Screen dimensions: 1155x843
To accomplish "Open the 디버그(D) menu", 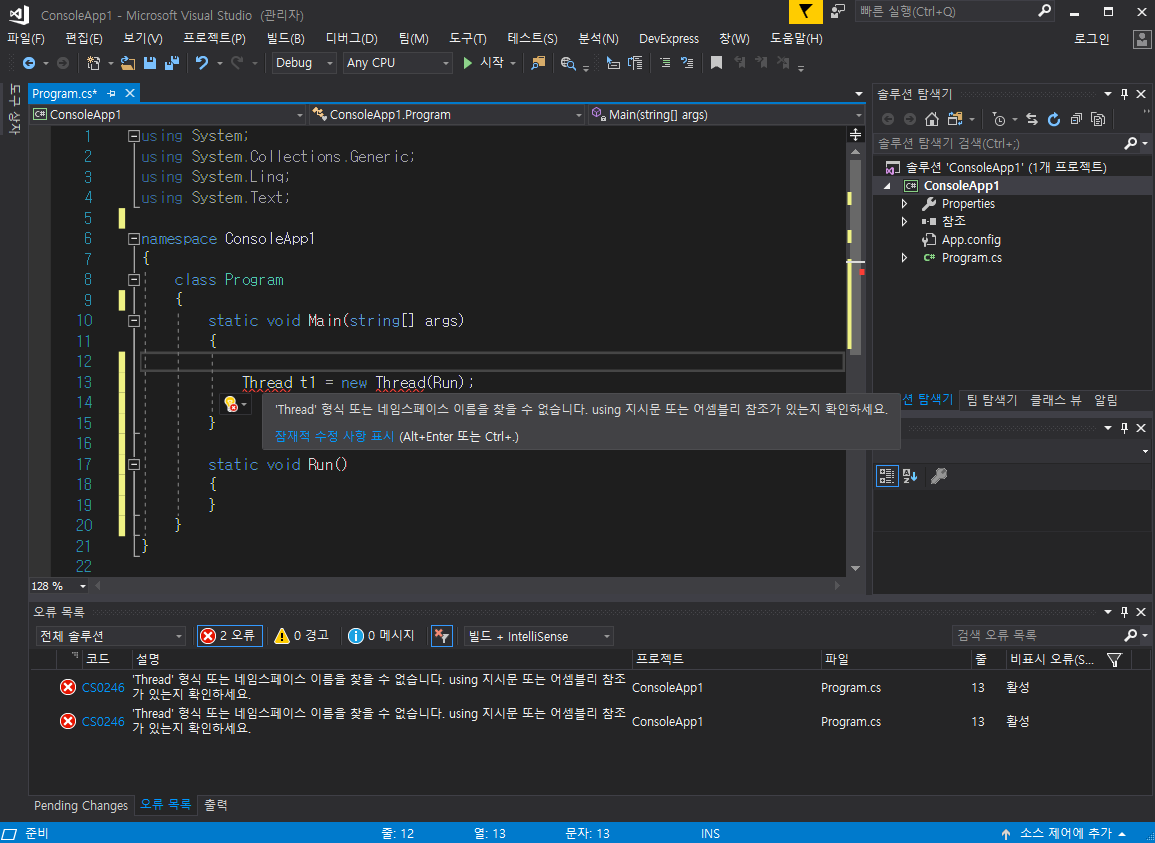I will pos(351,39).
